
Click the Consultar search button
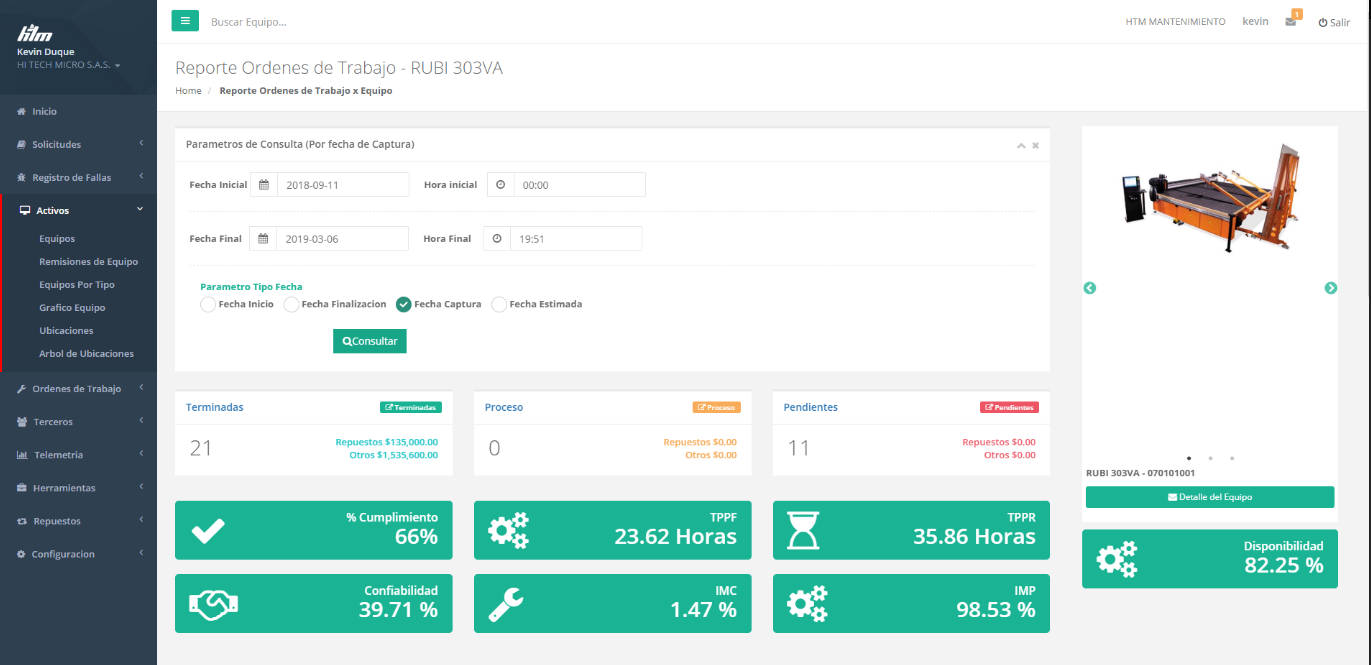click(x=370, y=341)
